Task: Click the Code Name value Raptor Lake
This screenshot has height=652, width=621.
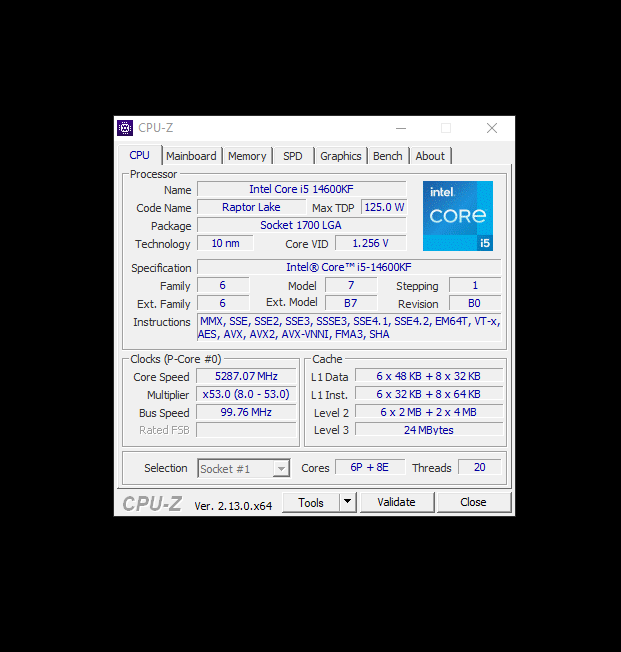Action: [x=251, y=207]
